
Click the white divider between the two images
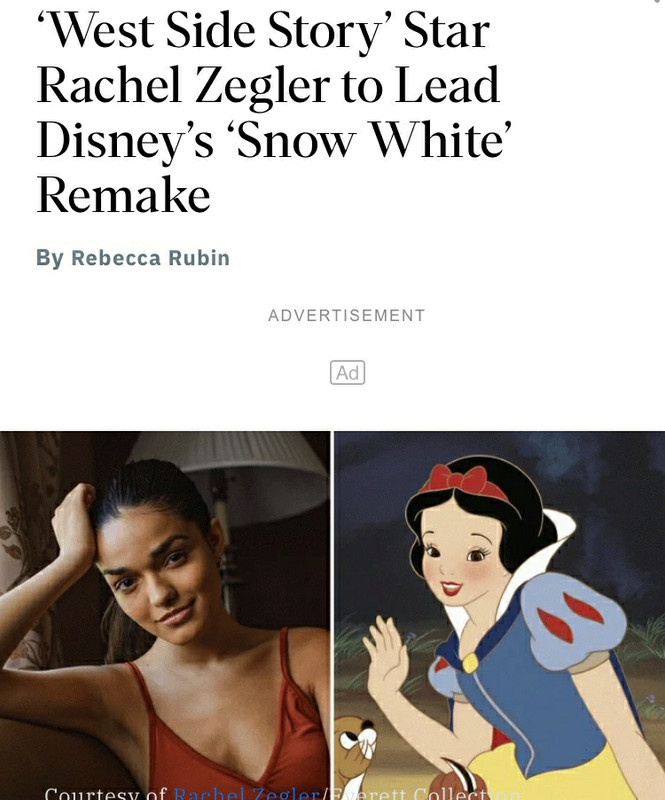click(332, 615)
